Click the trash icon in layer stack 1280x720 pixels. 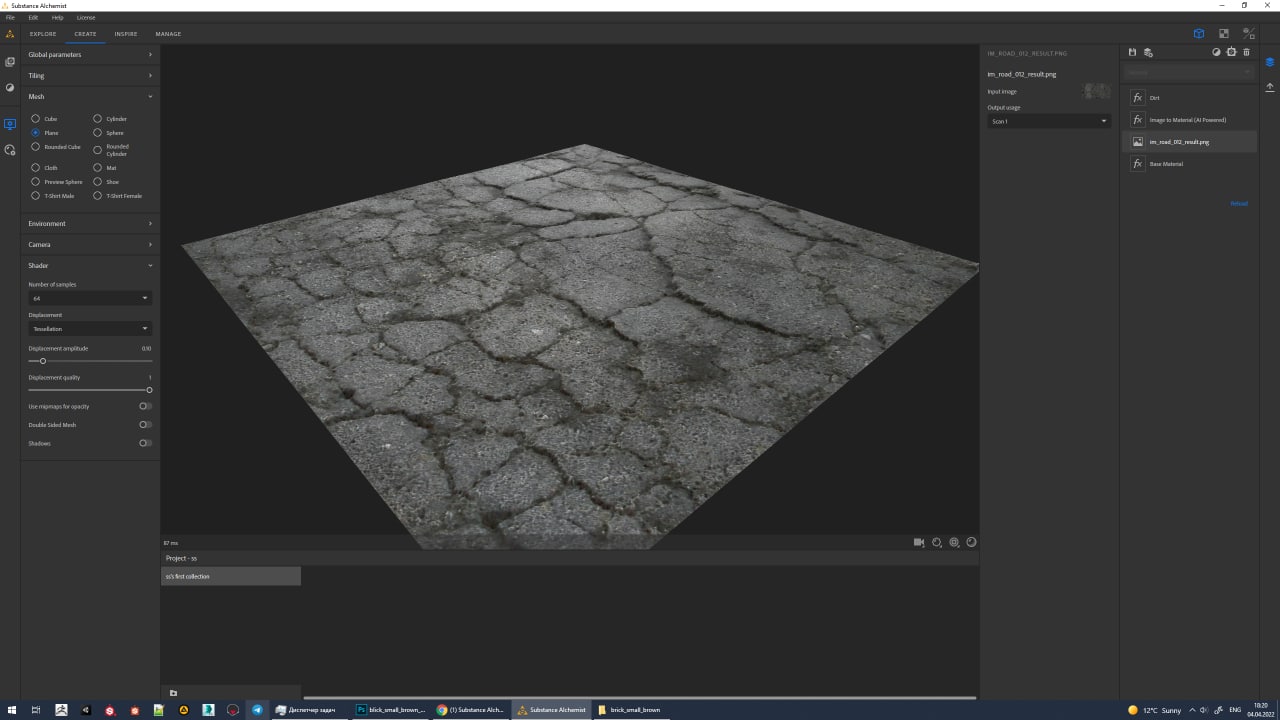(x=1246, y=52)
